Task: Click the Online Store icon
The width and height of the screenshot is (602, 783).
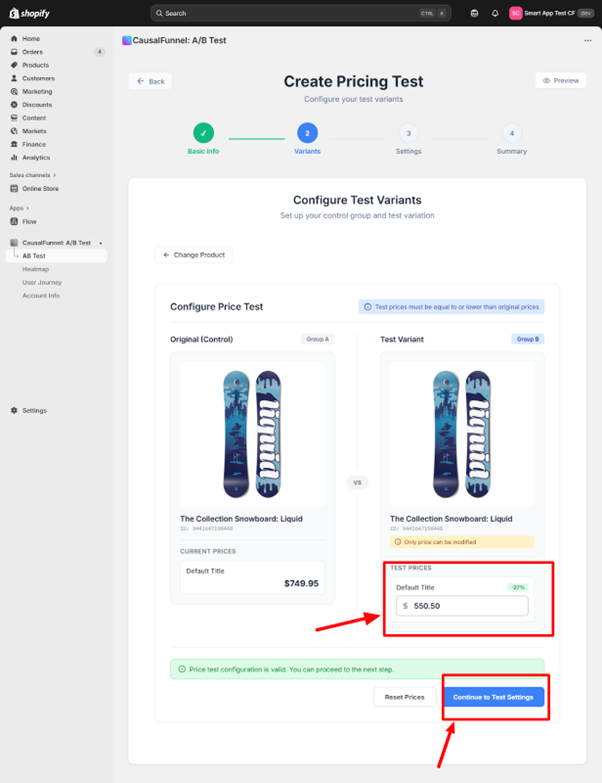Action: click(14, 188)
